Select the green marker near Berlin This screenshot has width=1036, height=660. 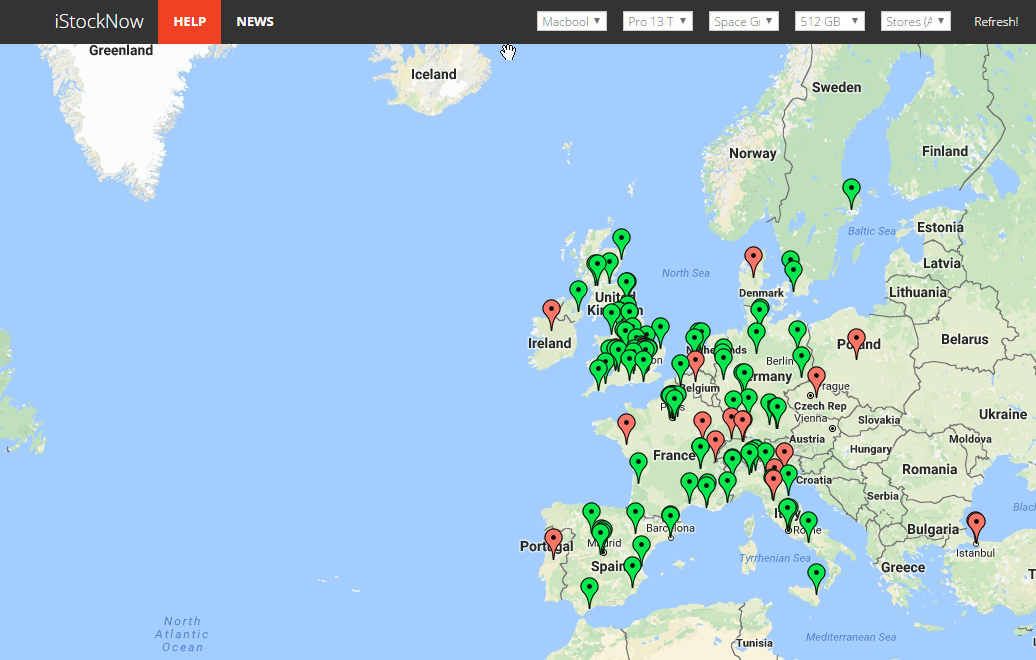[x=801, y=359]
